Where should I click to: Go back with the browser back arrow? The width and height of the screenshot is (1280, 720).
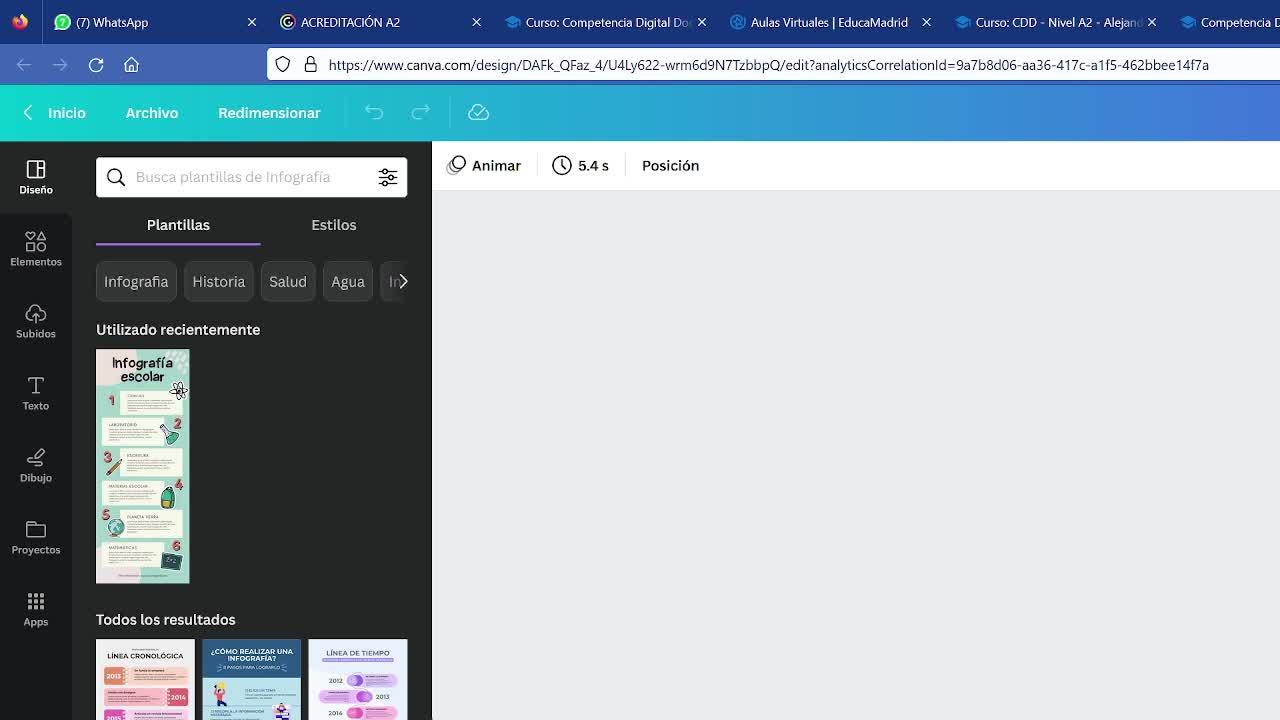click(x=24, y=65)
